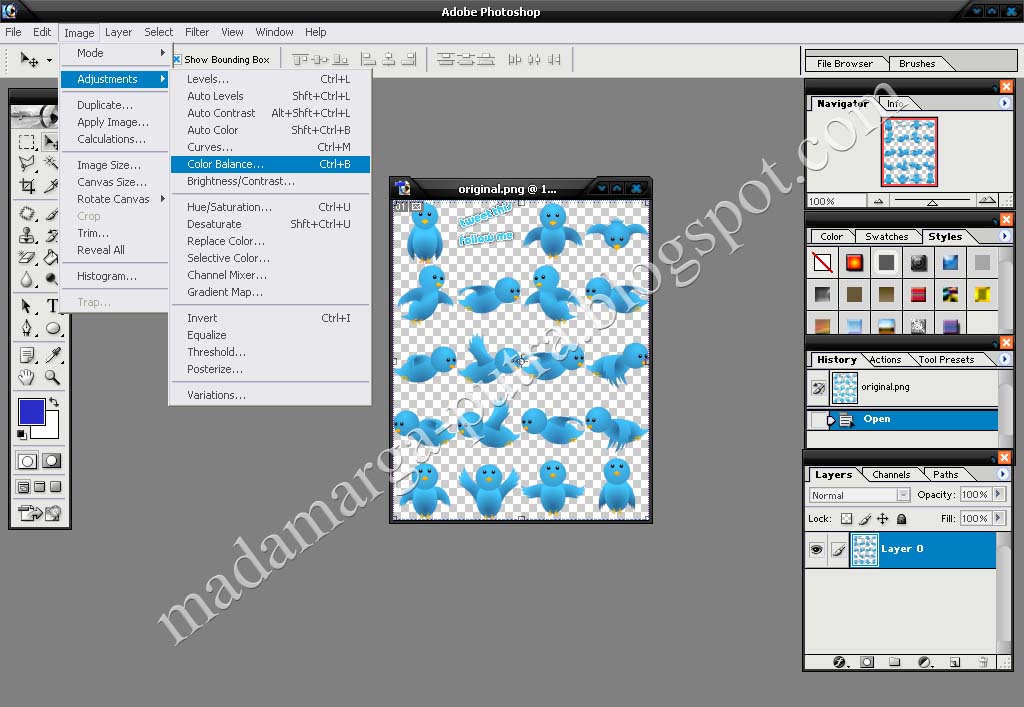The height and width of the screenshot is (707, 1024).
Task: Select the Rectangular Marquee tool
Action: point(27,141)
